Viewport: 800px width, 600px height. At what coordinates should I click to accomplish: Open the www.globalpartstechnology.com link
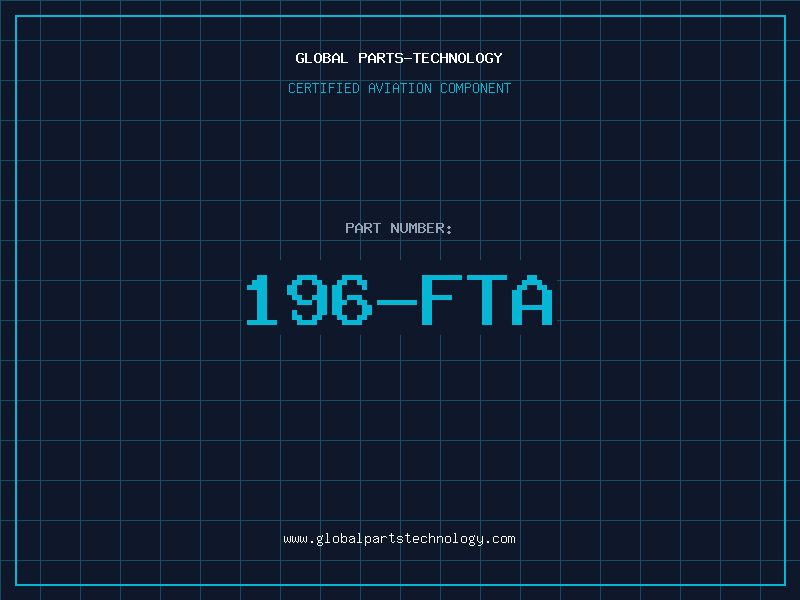tap(399, 539)
